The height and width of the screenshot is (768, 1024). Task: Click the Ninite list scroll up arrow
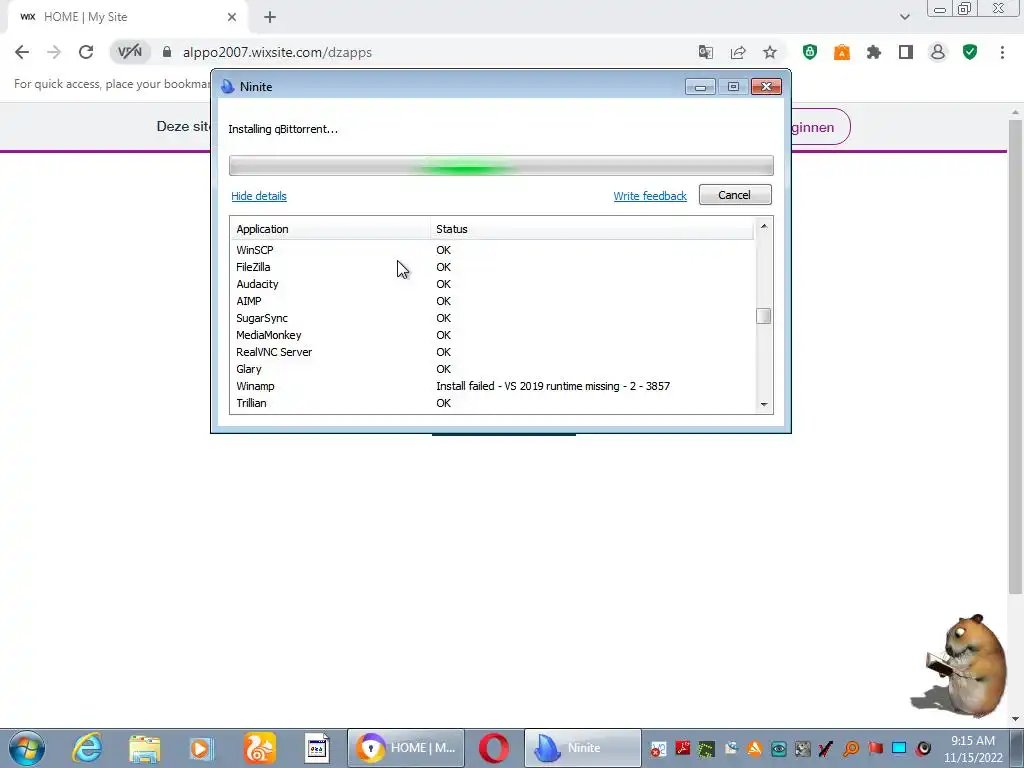[x=763, y=226]
